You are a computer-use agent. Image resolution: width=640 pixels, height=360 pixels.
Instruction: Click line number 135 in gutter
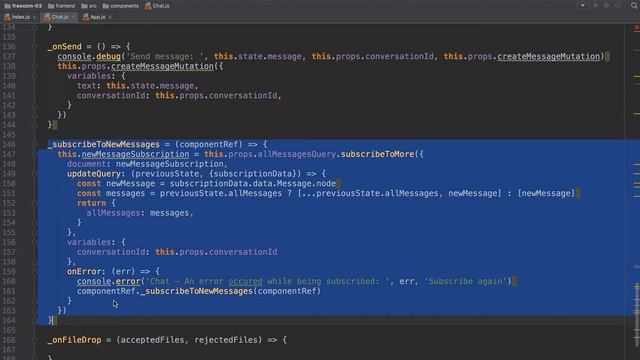click(x=9, y=37)
